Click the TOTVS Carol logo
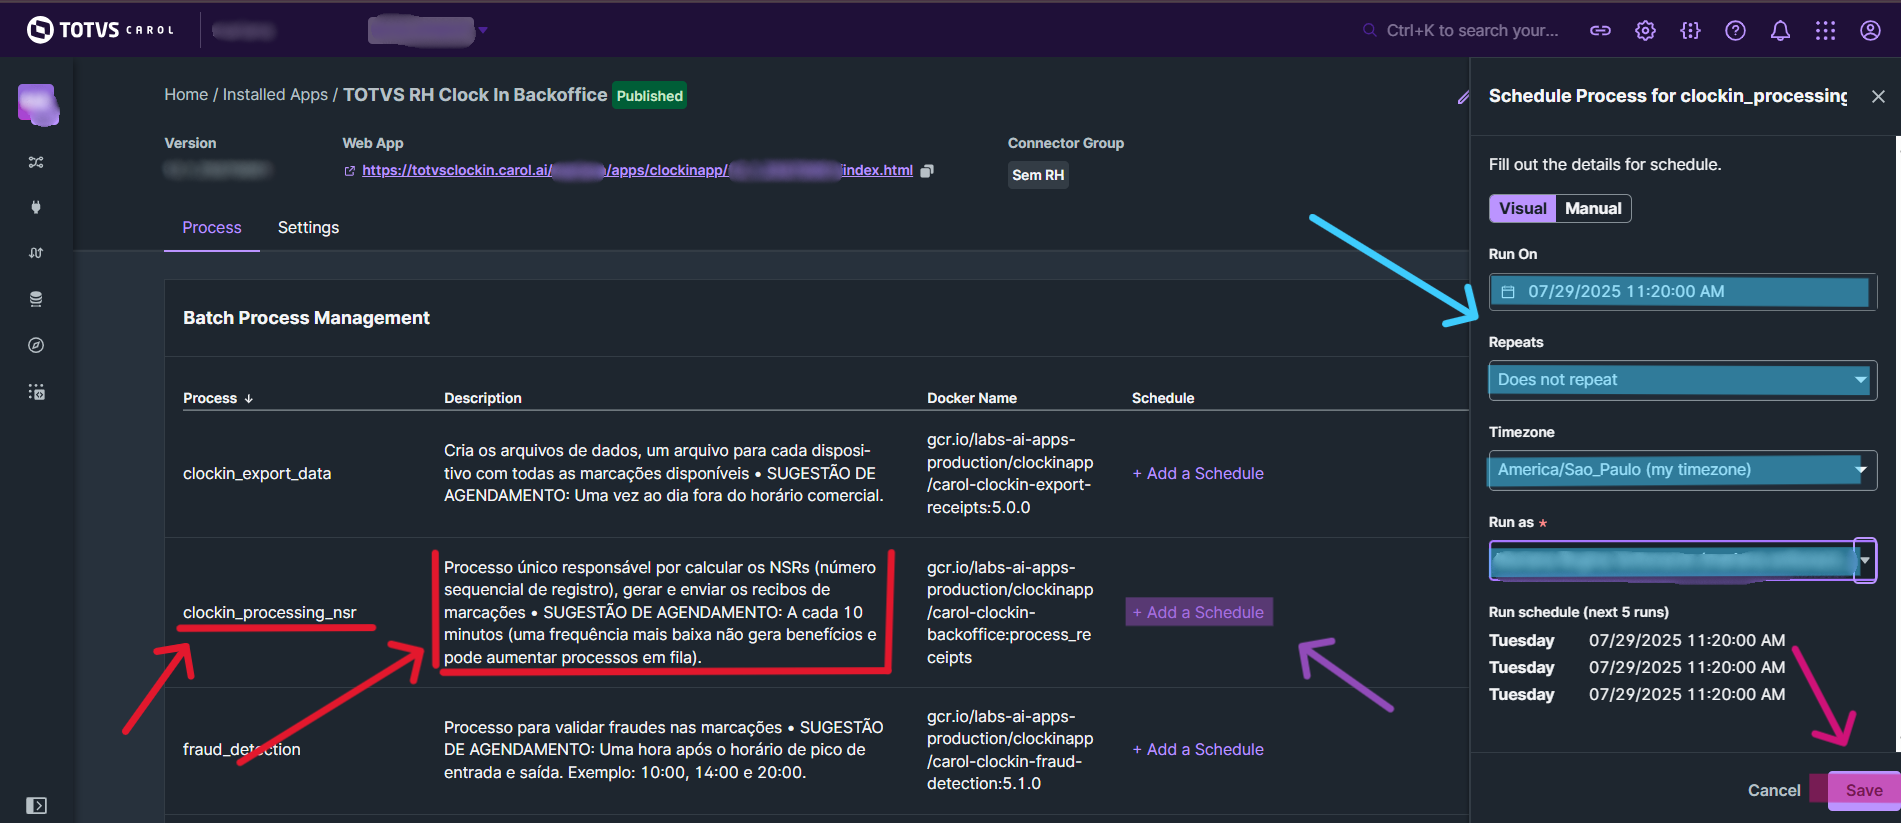1901x823 pixels. 100,30
